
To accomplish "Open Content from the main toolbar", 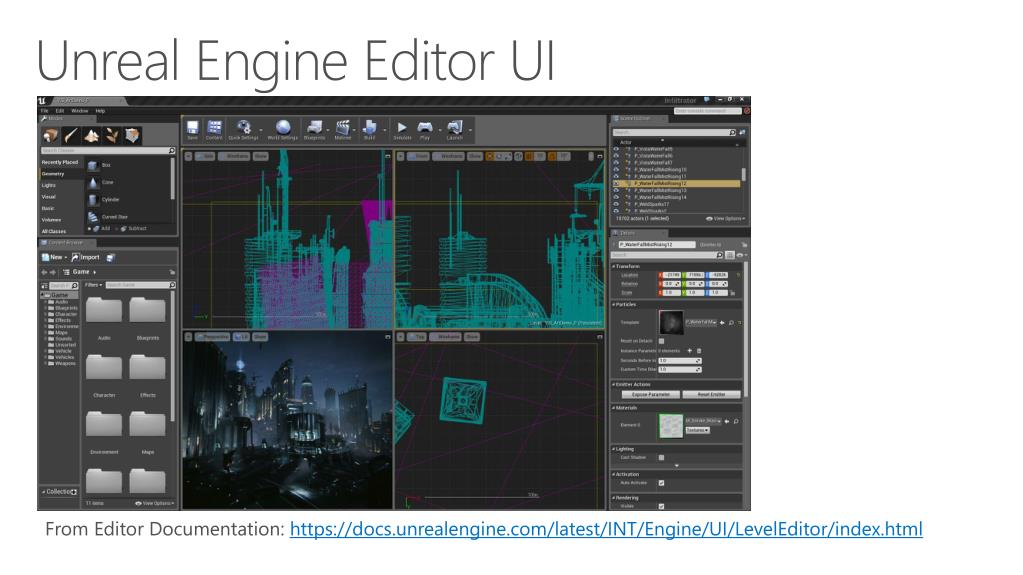I will [214, 129].
